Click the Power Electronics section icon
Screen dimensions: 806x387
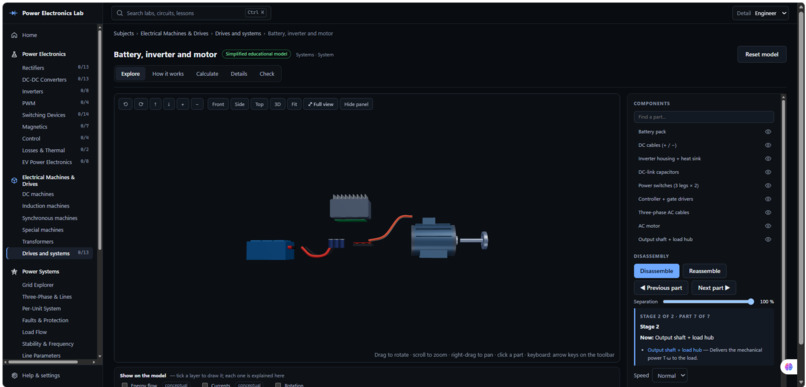(14, 54)
